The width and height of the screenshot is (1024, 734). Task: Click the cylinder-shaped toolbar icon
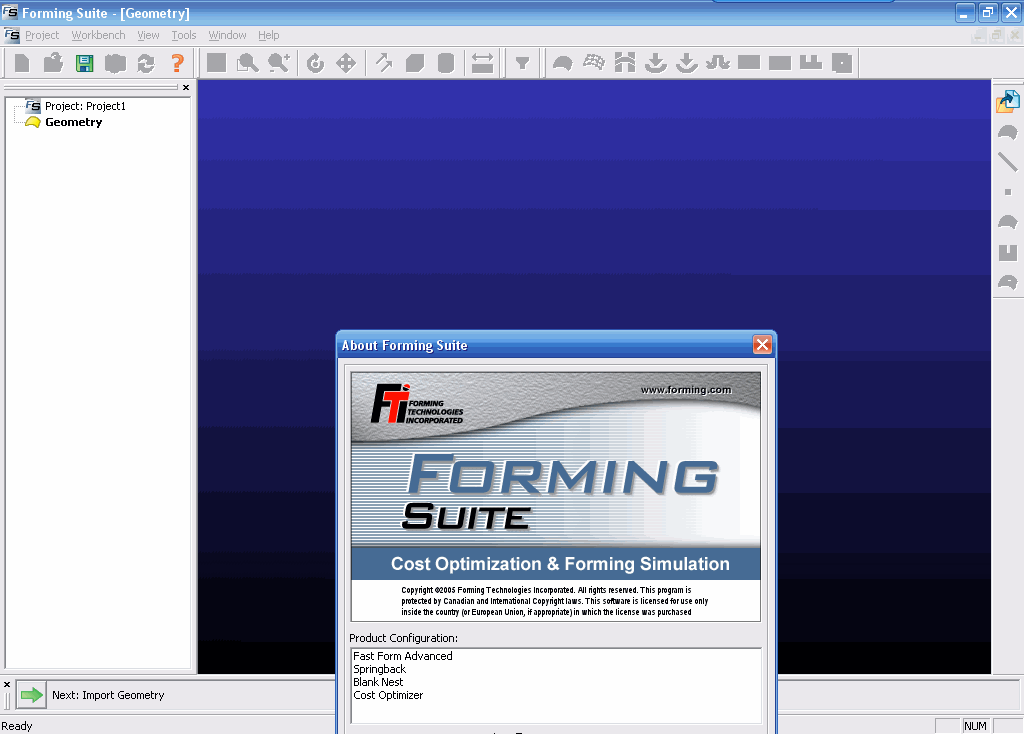click(446, 63)
